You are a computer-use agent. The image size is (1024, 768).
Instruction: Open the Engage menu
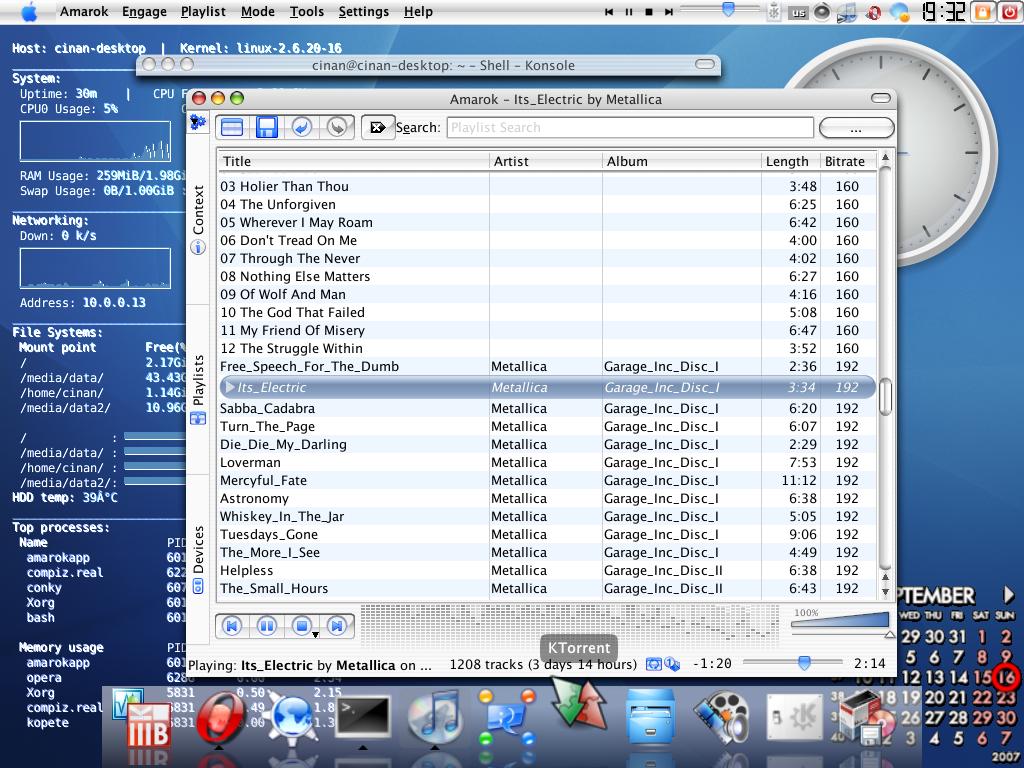click(x=144, y=12)
